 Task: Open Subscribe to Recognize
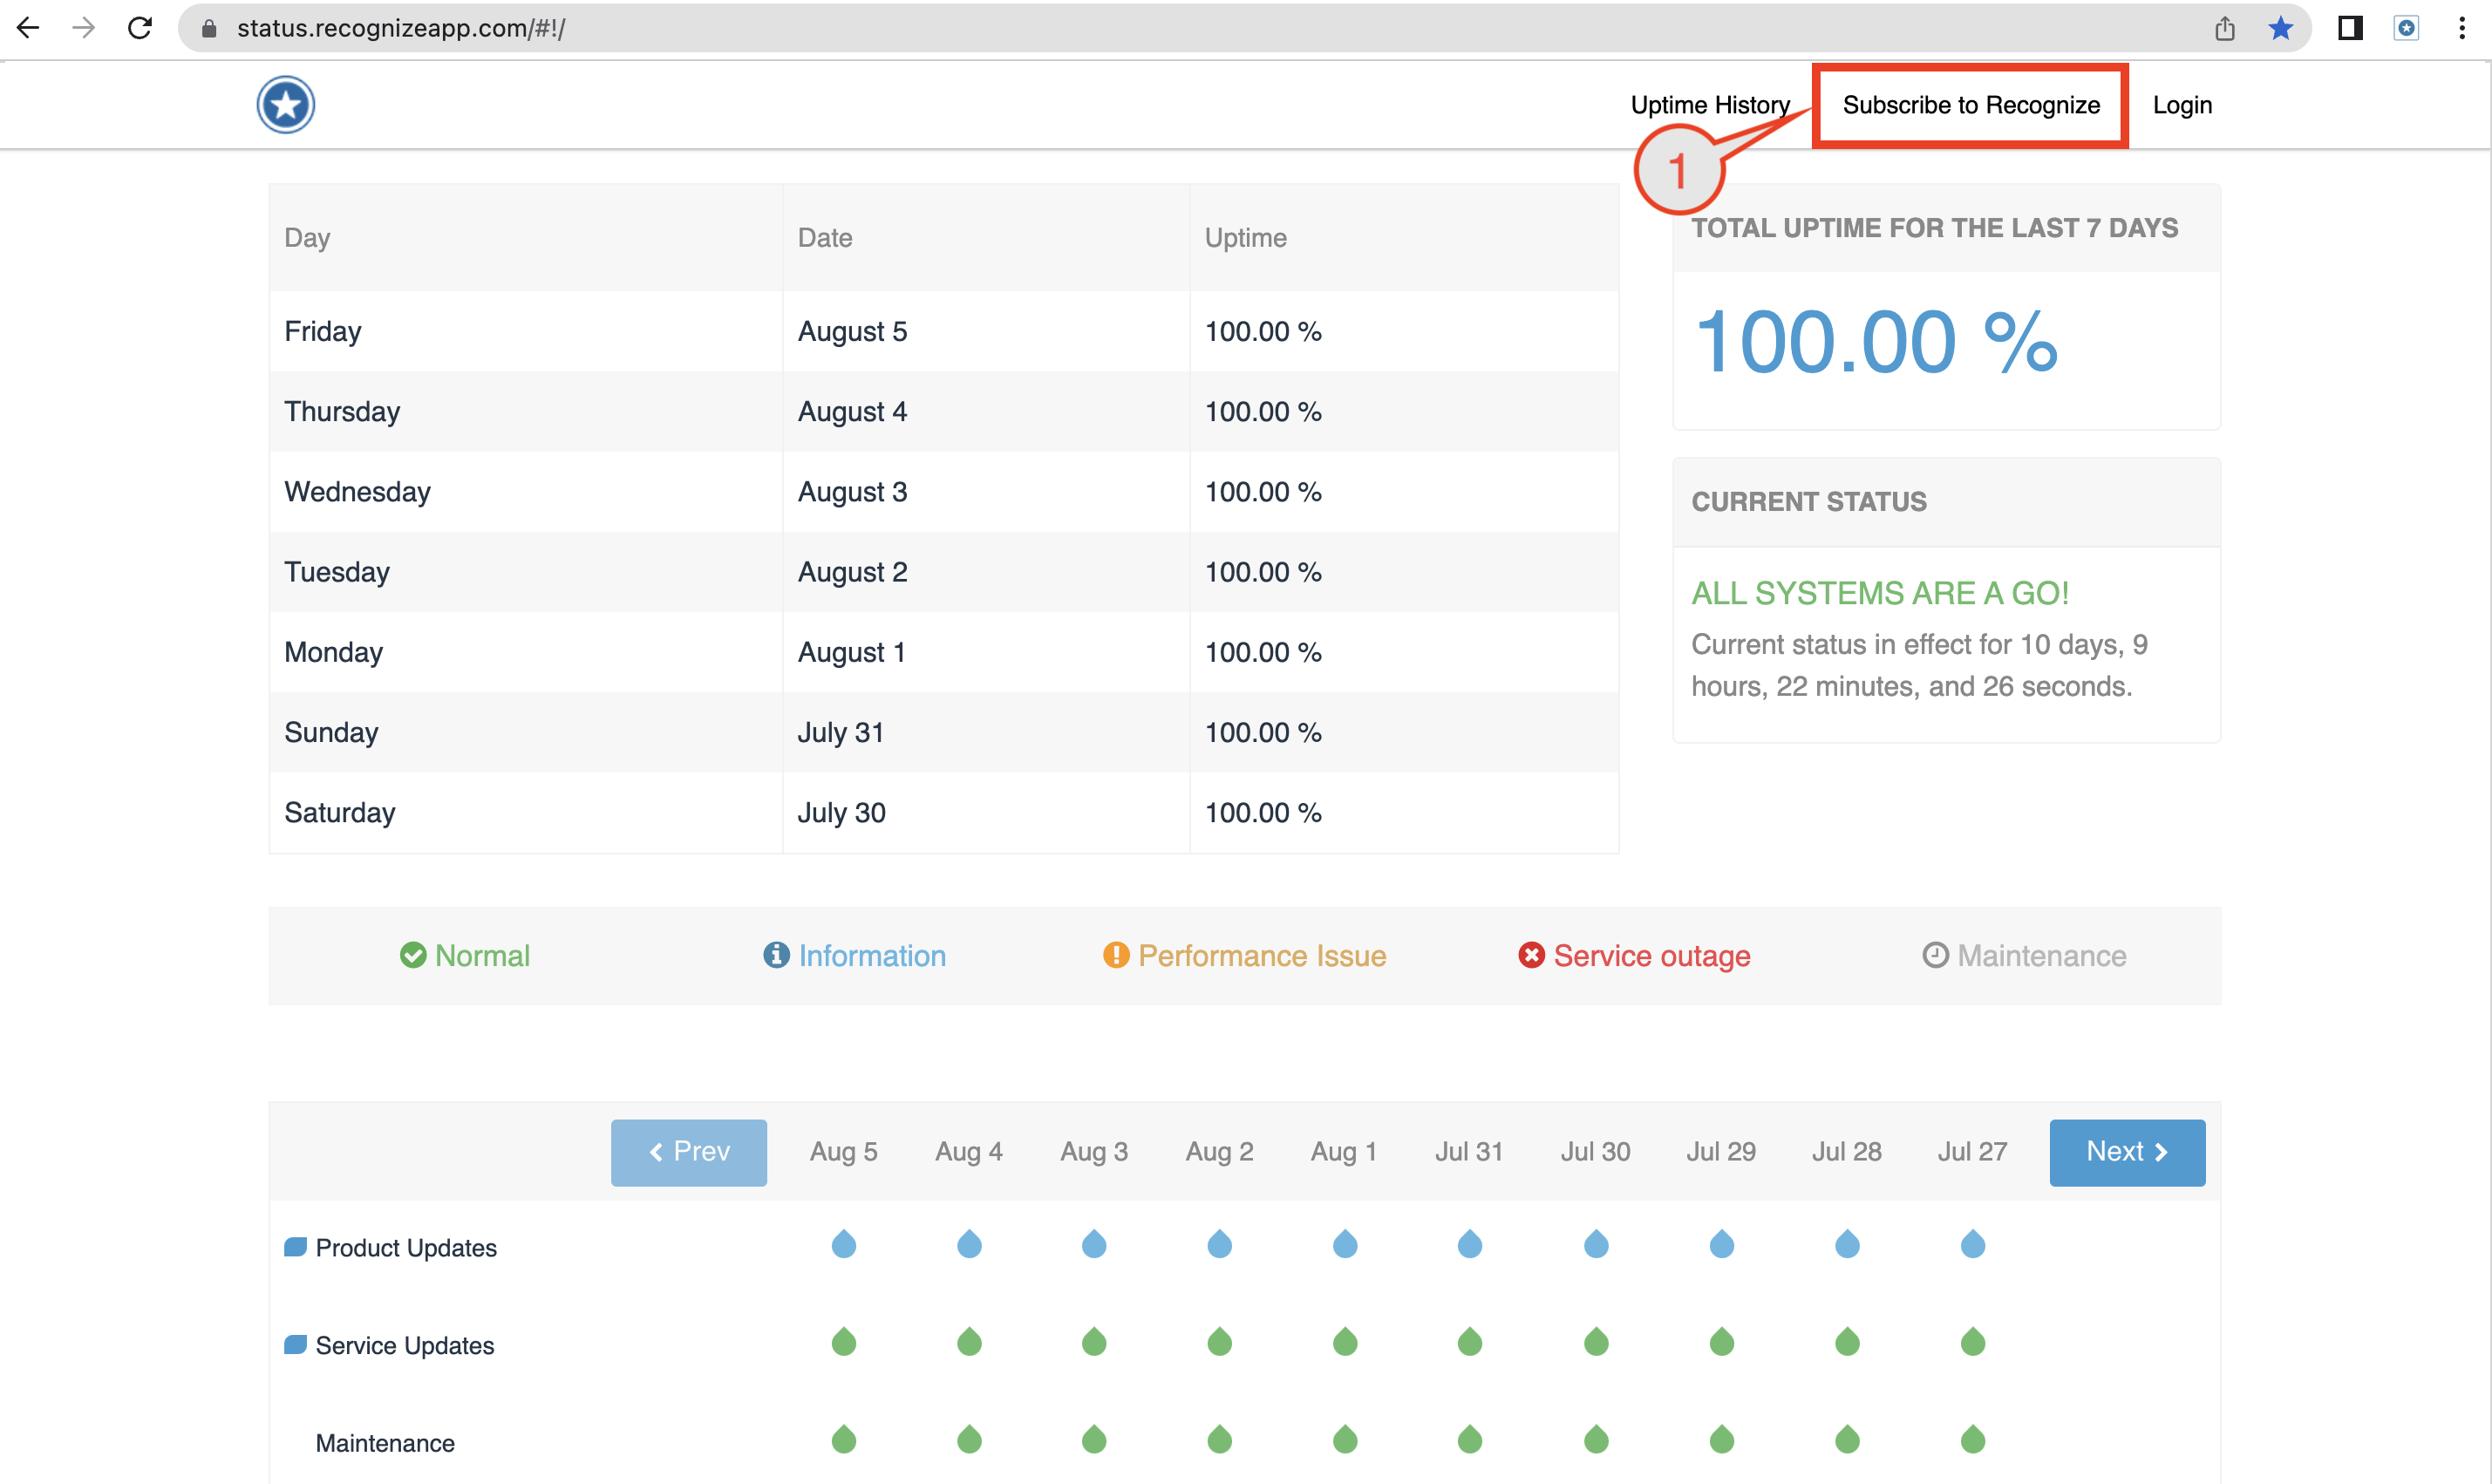pyautogui.click(x=1971, y=105)
